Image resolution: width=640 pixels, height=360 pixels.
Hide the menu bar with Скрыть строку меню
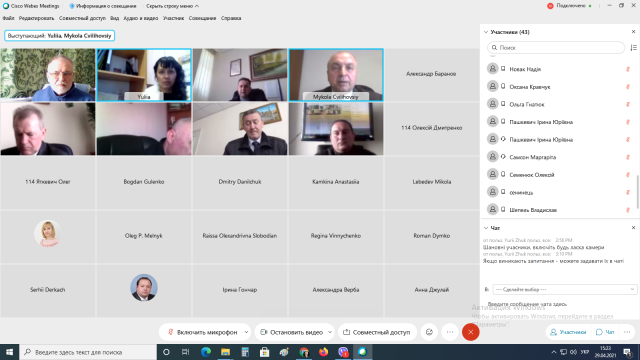pyautogui.click(x=172, y=6)
